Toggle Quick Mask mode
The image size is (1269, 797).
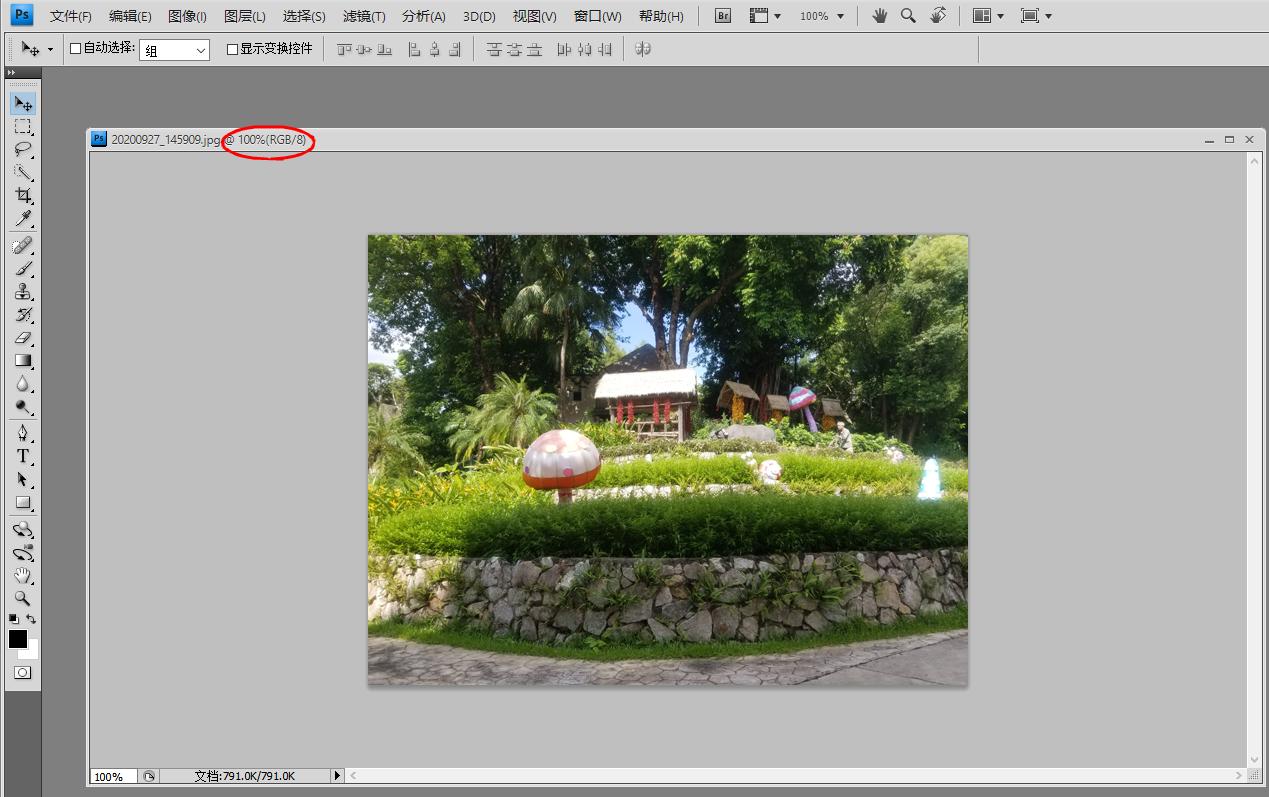point(23,673)
